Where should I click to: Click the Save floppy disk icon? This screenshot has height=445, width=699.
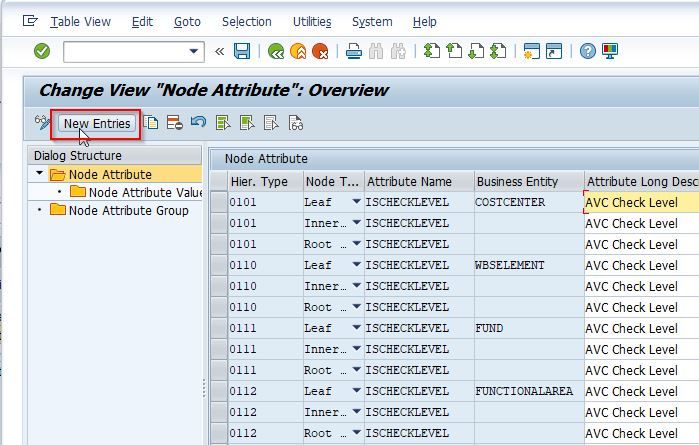click(x=242, y=51)
